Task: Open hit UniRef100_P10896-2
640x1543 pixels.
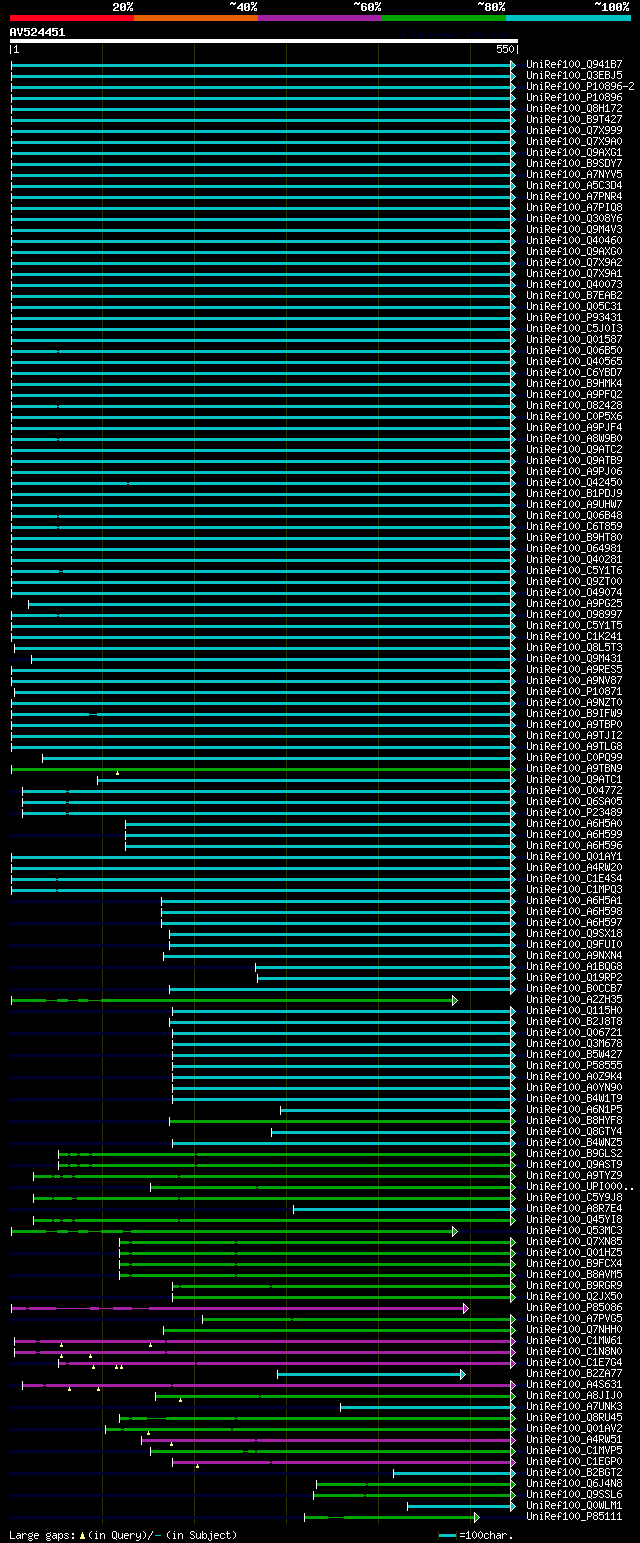Action: pos(580,86)
